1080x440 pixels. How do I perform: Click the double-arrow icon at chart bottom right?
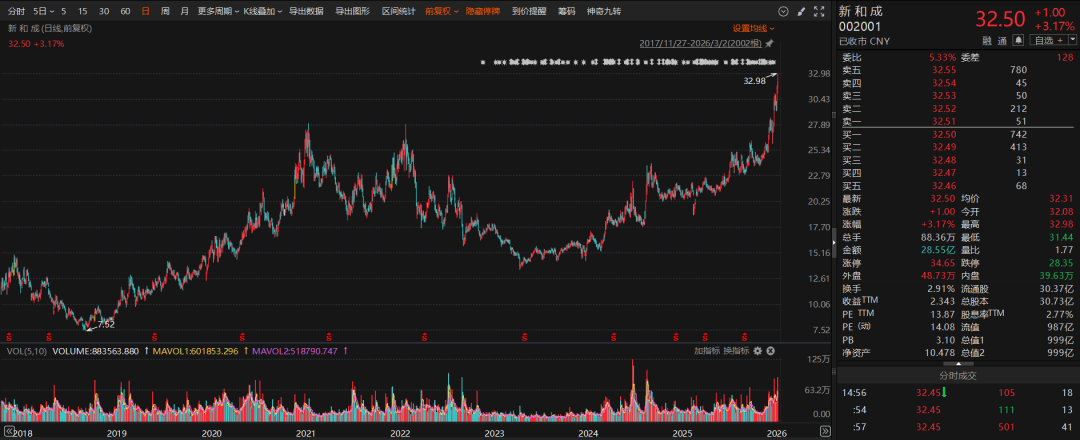[x=824, y=429]
